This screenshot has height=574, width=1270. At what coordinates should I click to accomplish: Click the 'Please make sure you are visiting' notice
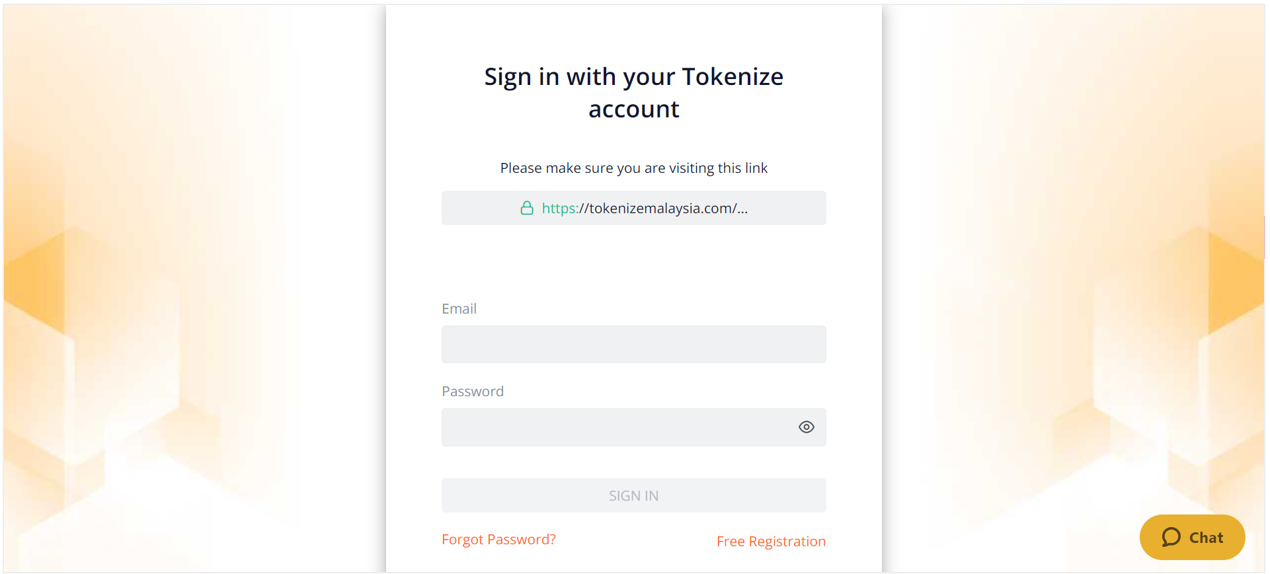coord(634,168)
